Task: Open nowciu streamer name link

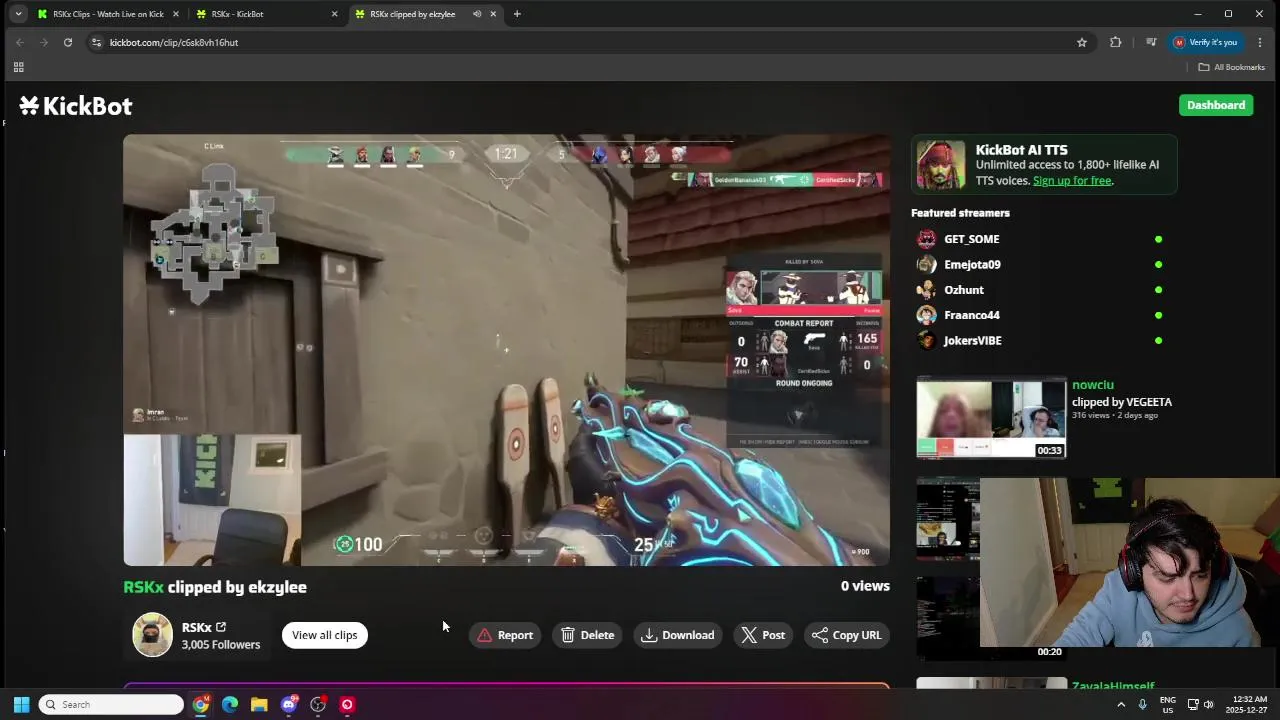Action: [x=1093, y=385]
